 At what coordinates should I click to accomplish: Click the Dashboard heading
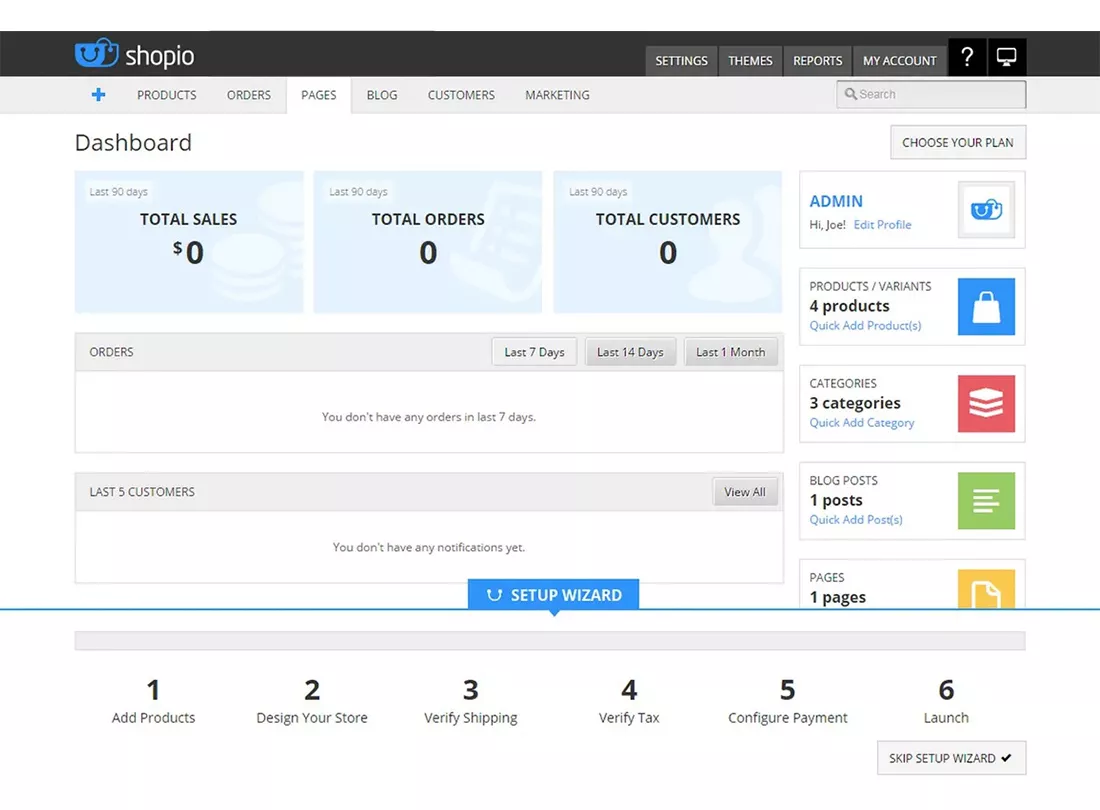point(133,142)
